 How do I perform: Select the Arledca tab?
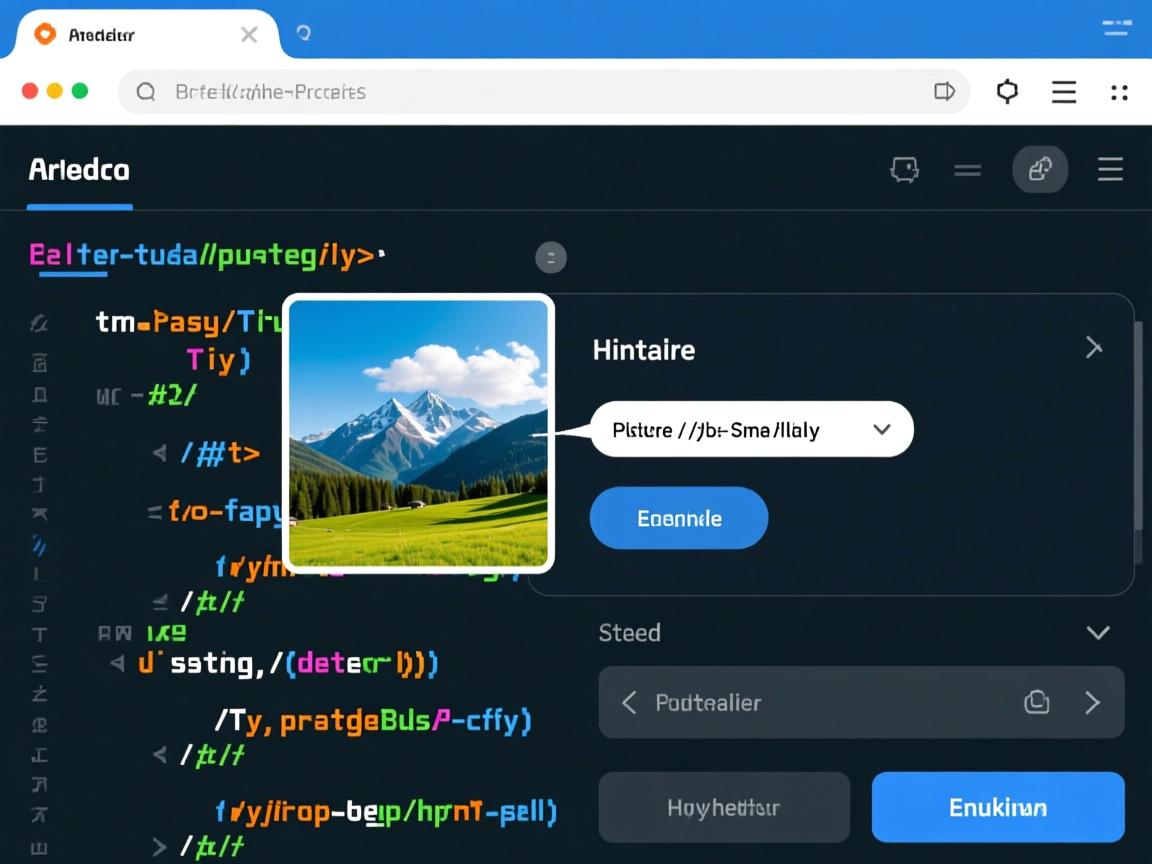point(79,170)
